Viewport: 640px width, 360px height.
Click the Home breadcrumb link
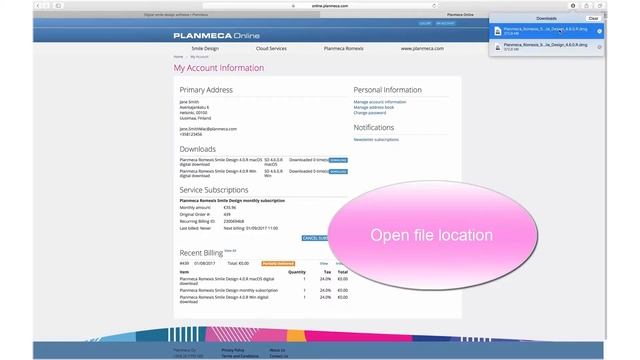point(178,57)
